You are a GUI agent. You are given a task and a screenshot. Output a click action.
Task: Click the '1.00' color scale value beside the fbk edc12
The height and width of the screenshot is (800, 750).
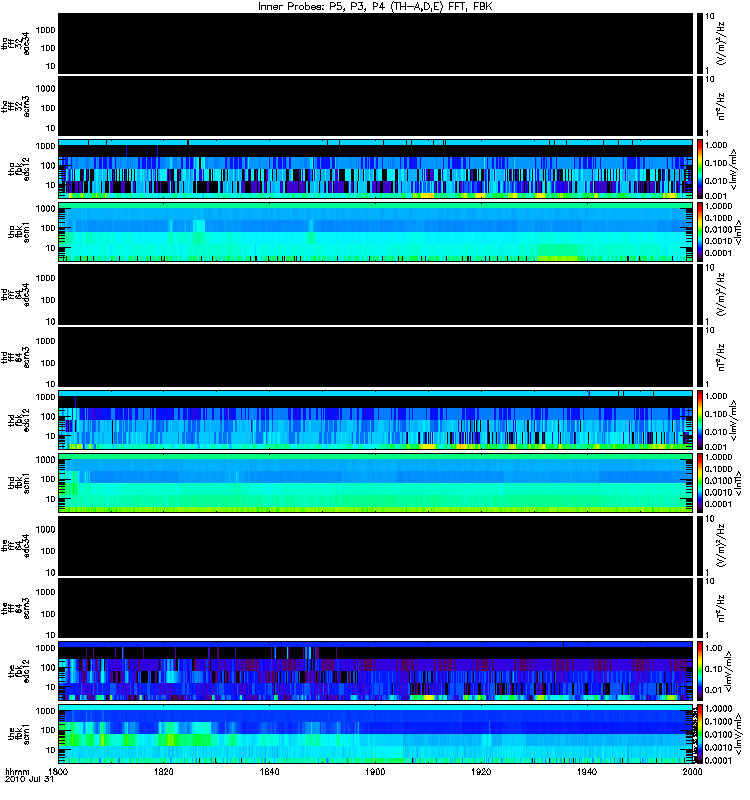click(714, 648)
